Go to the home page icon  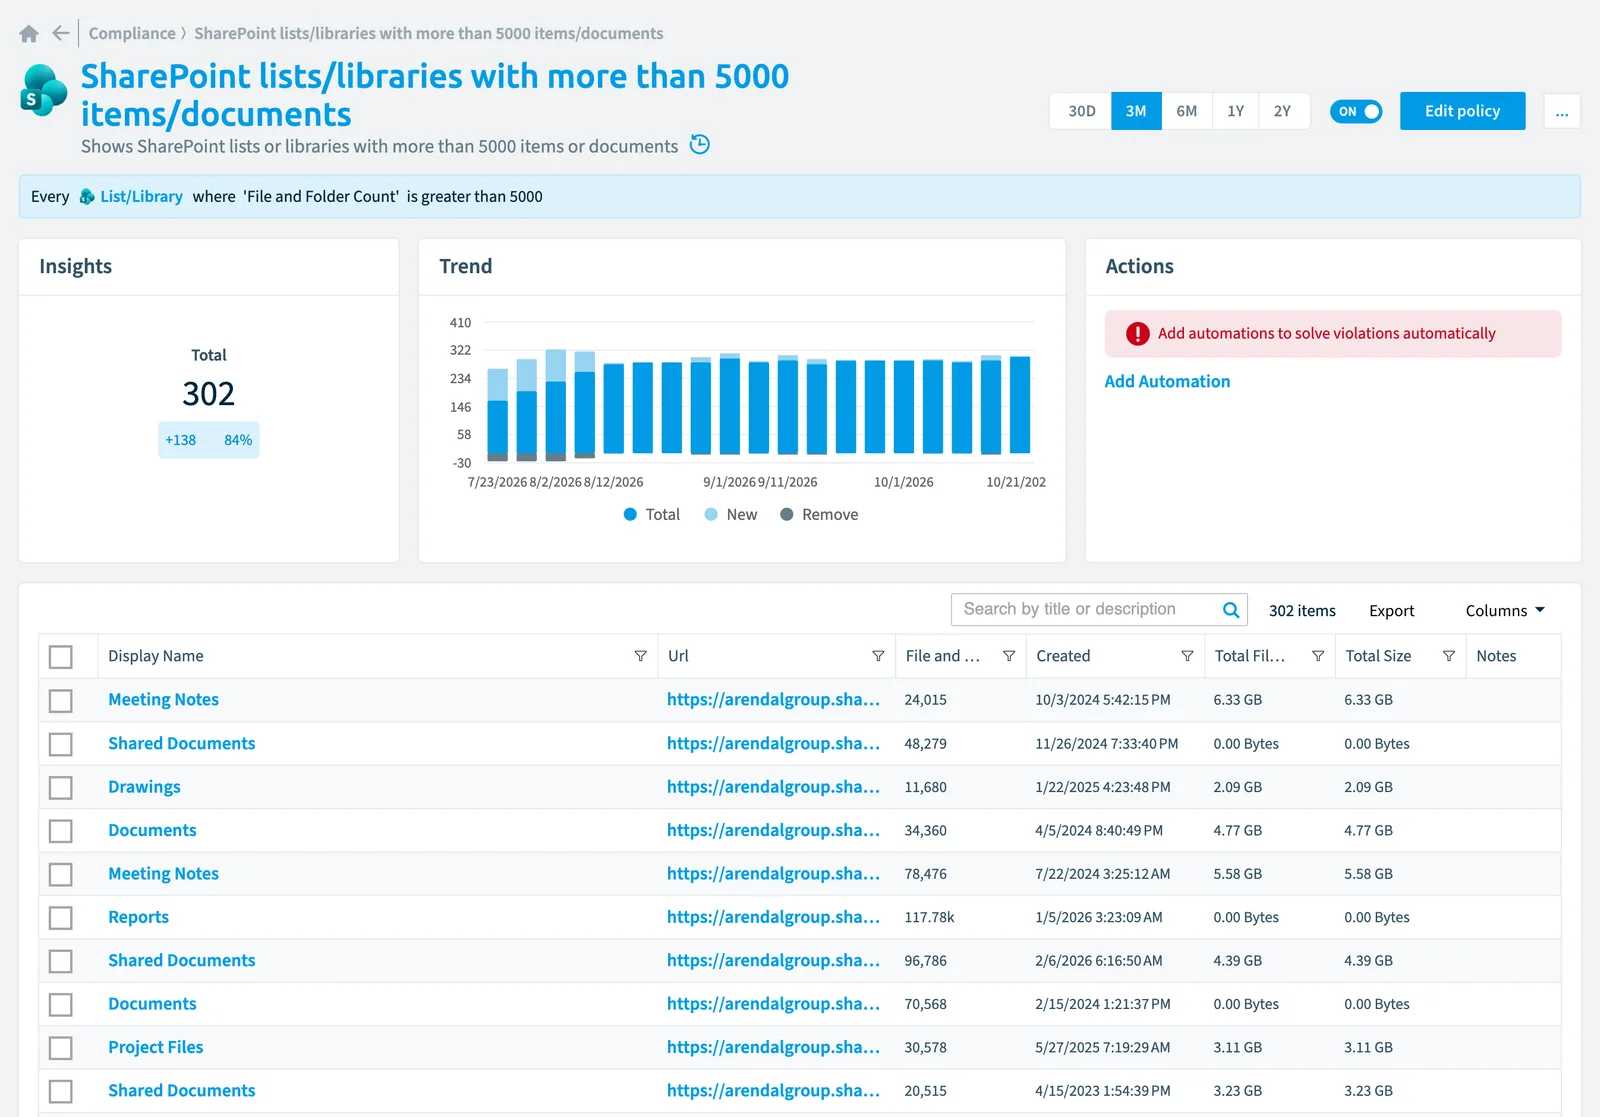[29, 34]
